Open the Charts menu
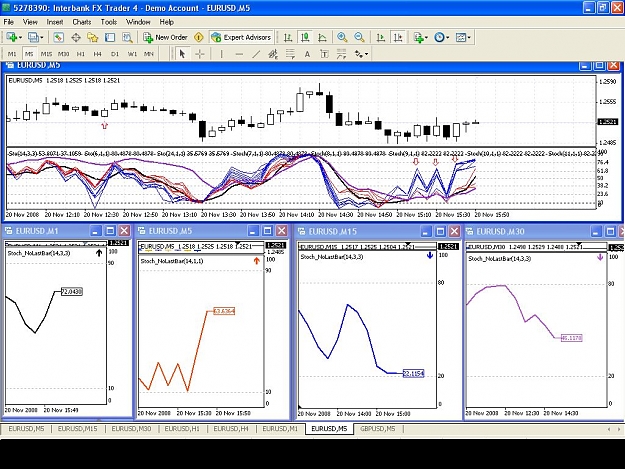Image resolution: width=625 pixels, height=469 pixels. click(82, 22)
